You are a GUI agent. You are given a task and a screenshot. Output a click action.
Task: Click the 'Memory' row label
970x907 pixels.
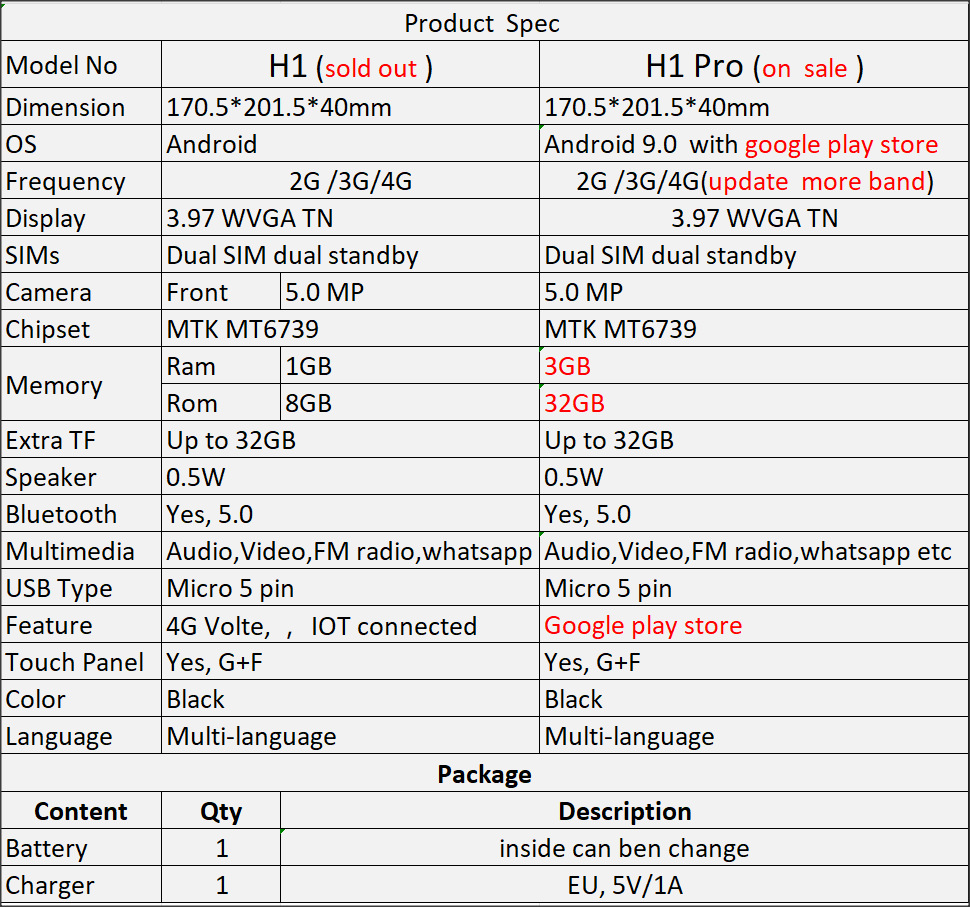81,384
